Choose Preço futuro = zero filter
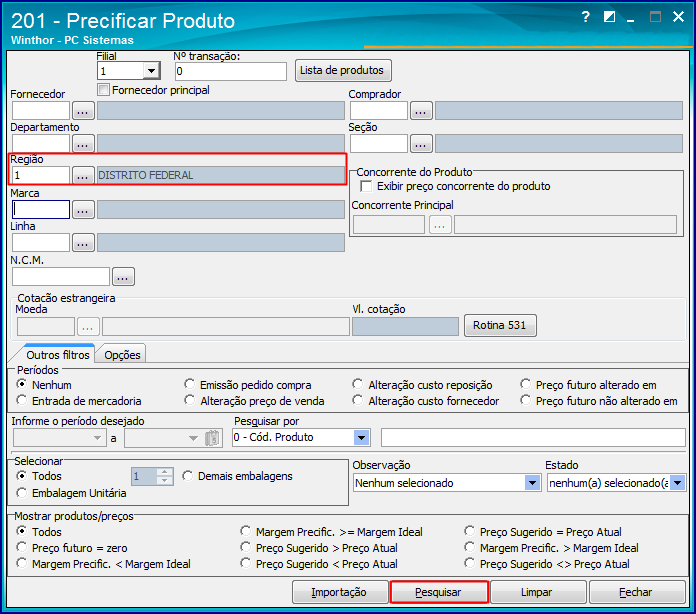696x614 pixels. click(21, 547)
